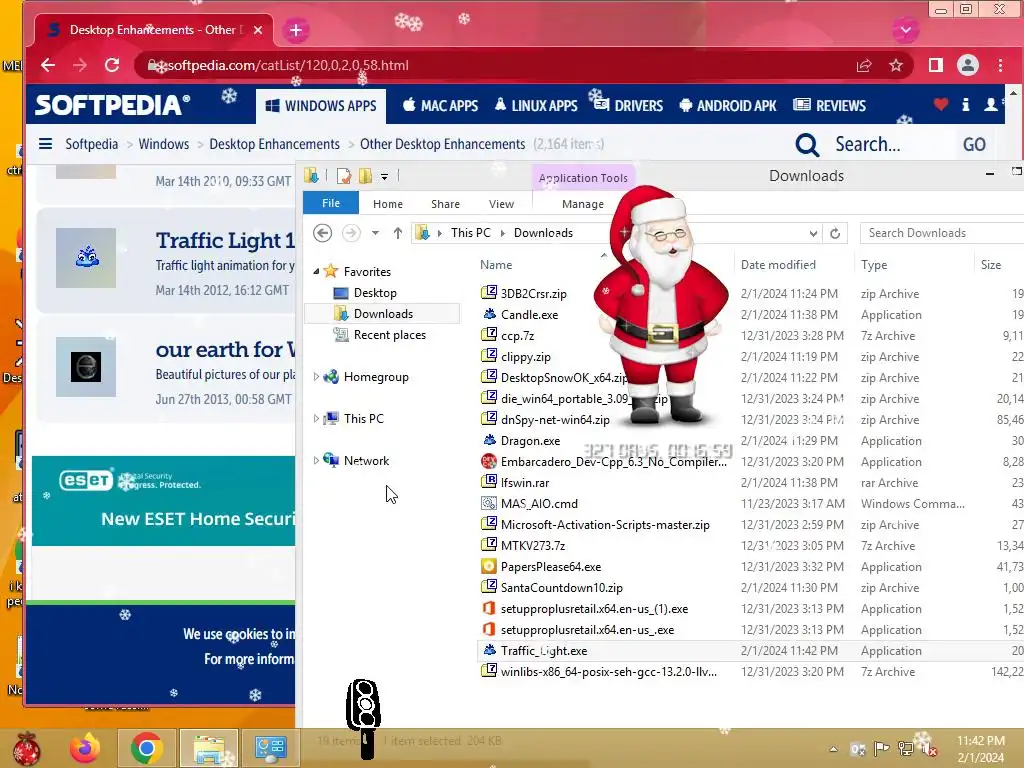Click the Softpedia user account icon

click(991, 104)
